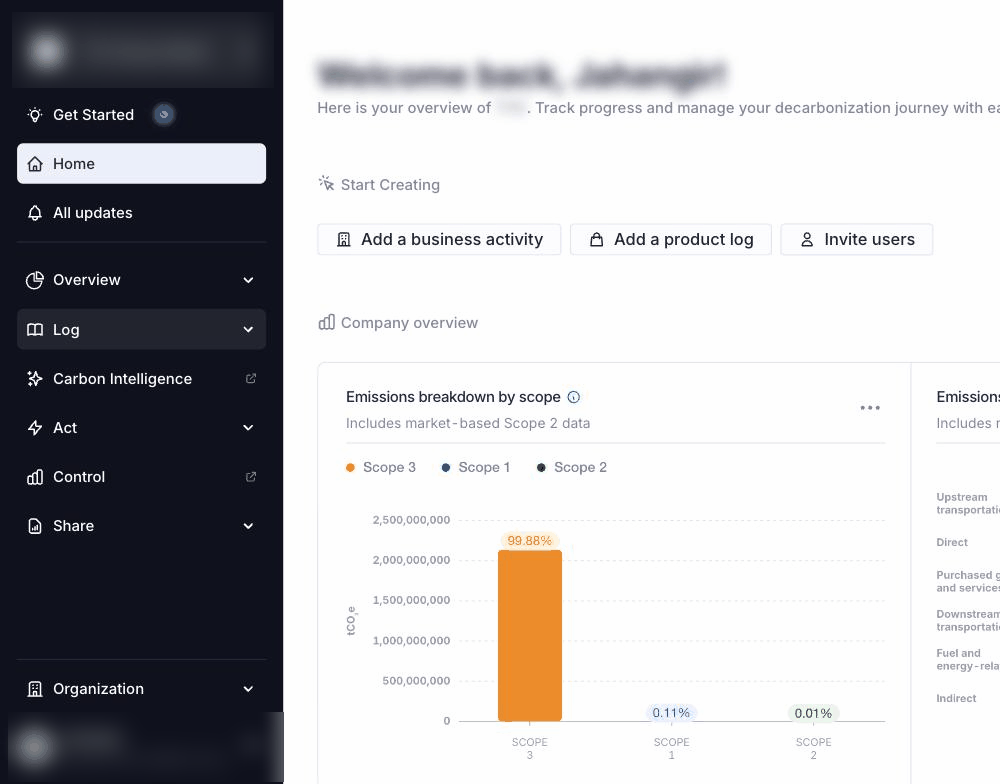Image resolution: width=1000 pixels, height=784 pixels.
Task: Click the SCOPE 1 axis label
Action: 672,748
